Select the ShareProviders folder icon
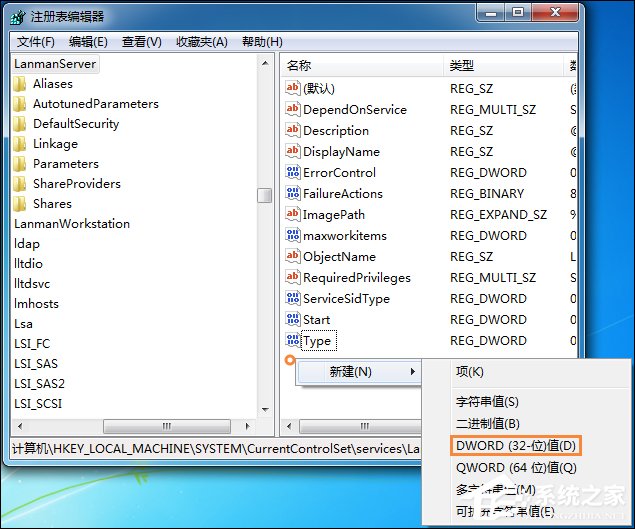 (x=19, y=184)
